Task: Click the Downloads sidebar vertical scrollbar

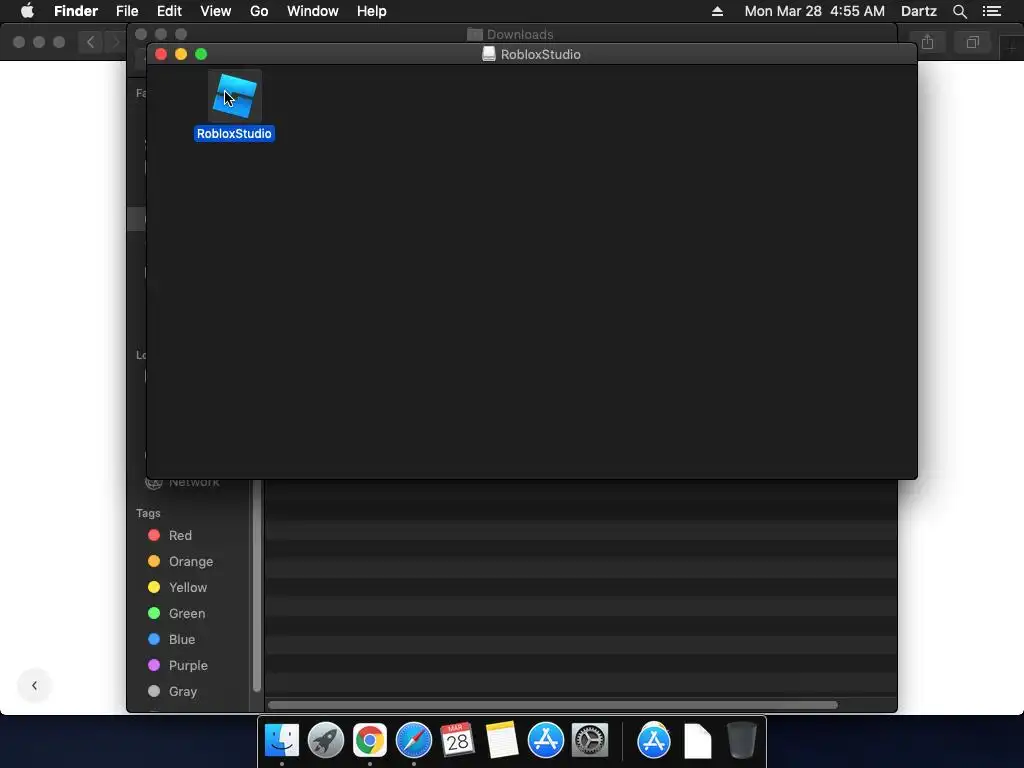Action: click(257, 586)
